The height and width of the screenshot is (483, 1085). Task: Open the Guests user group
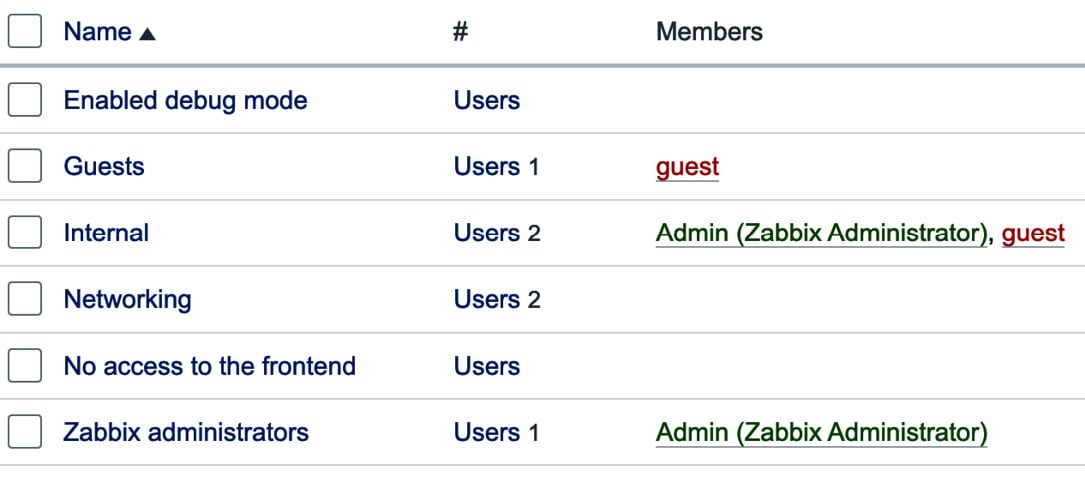point(104,166)
